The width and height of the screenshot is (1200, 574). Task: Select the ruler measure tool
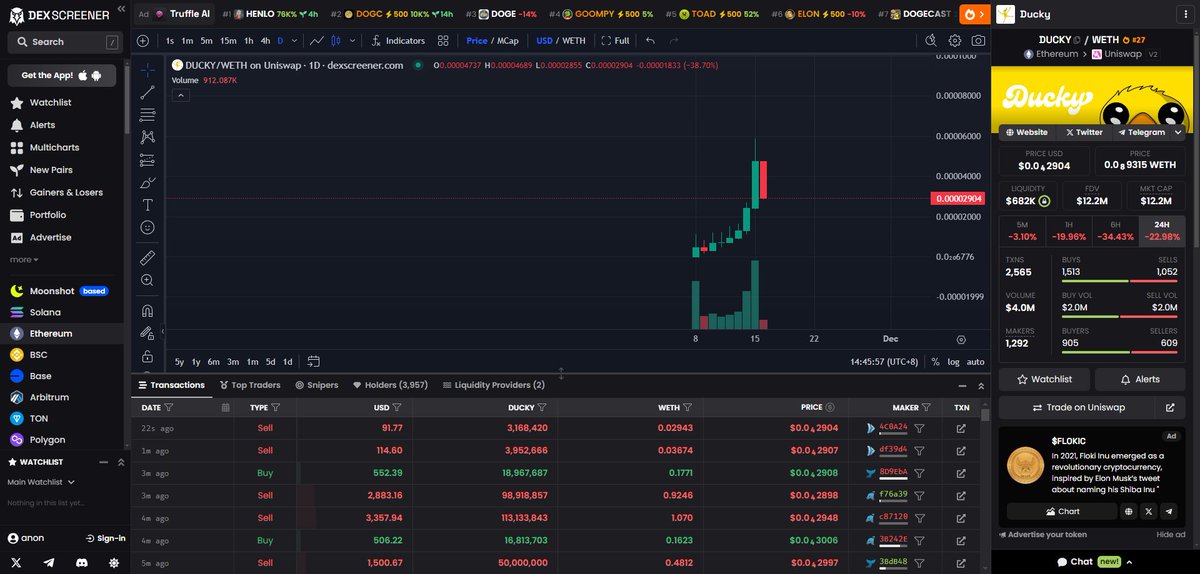coord(147,258)
